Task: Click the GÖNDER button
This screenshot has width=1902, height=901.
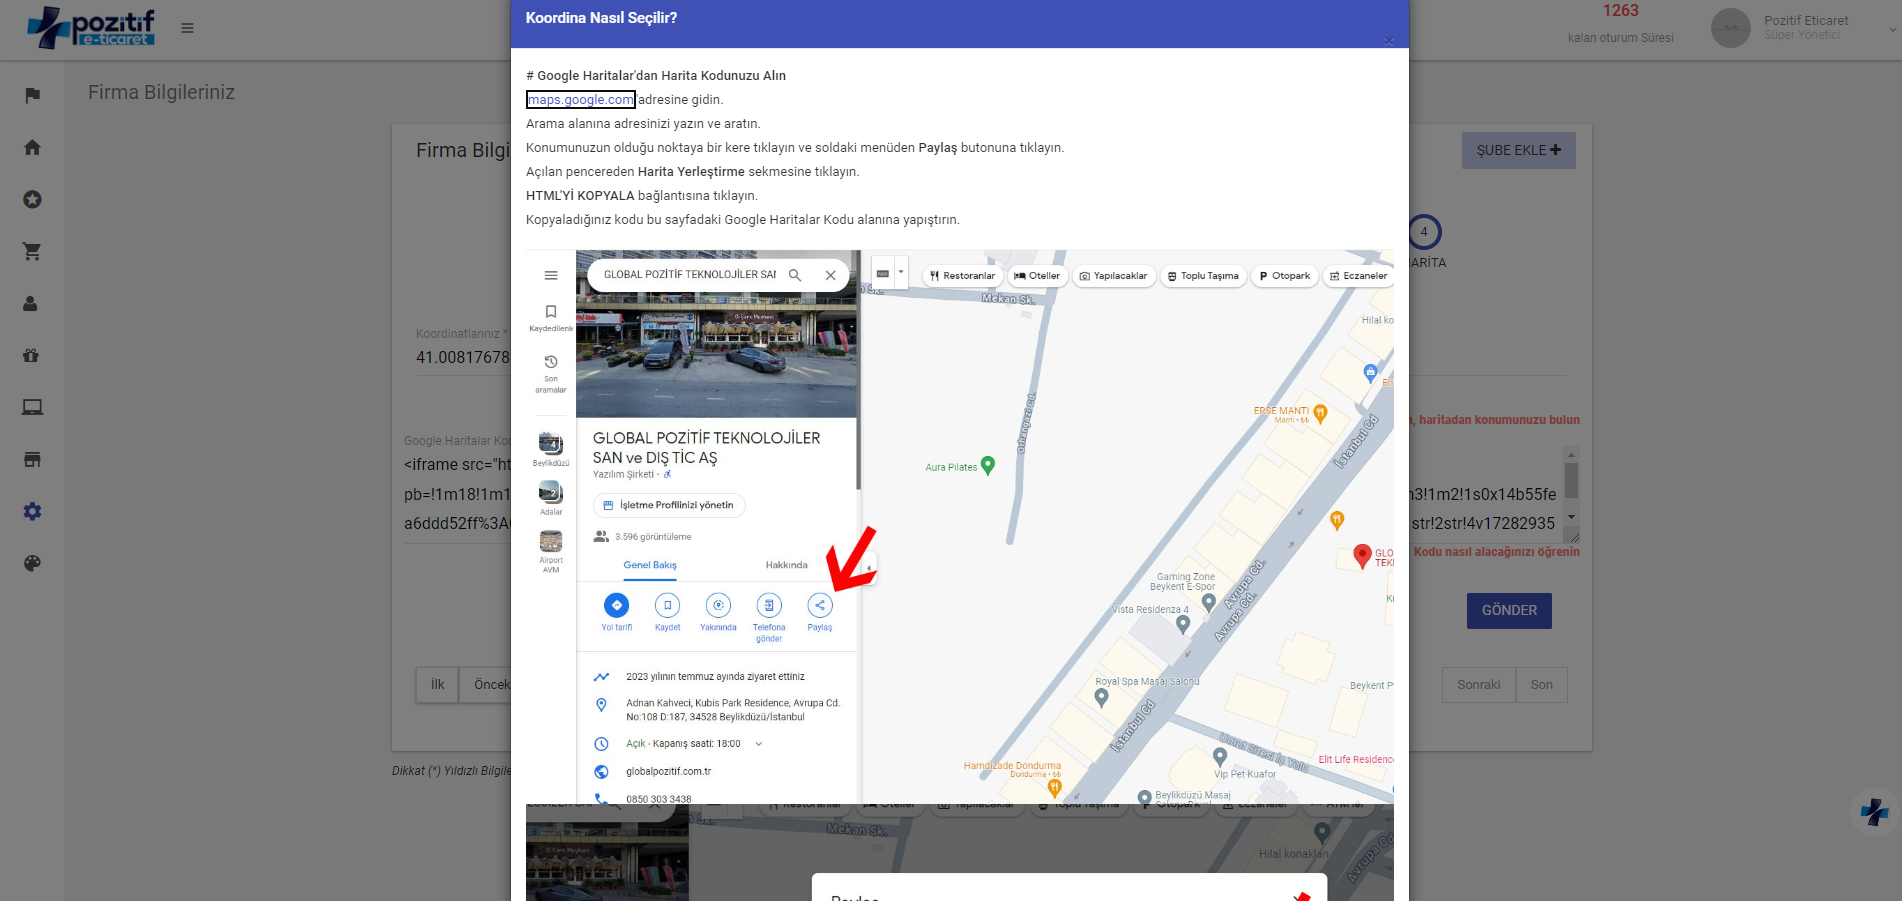Action: coord(1508,610)
